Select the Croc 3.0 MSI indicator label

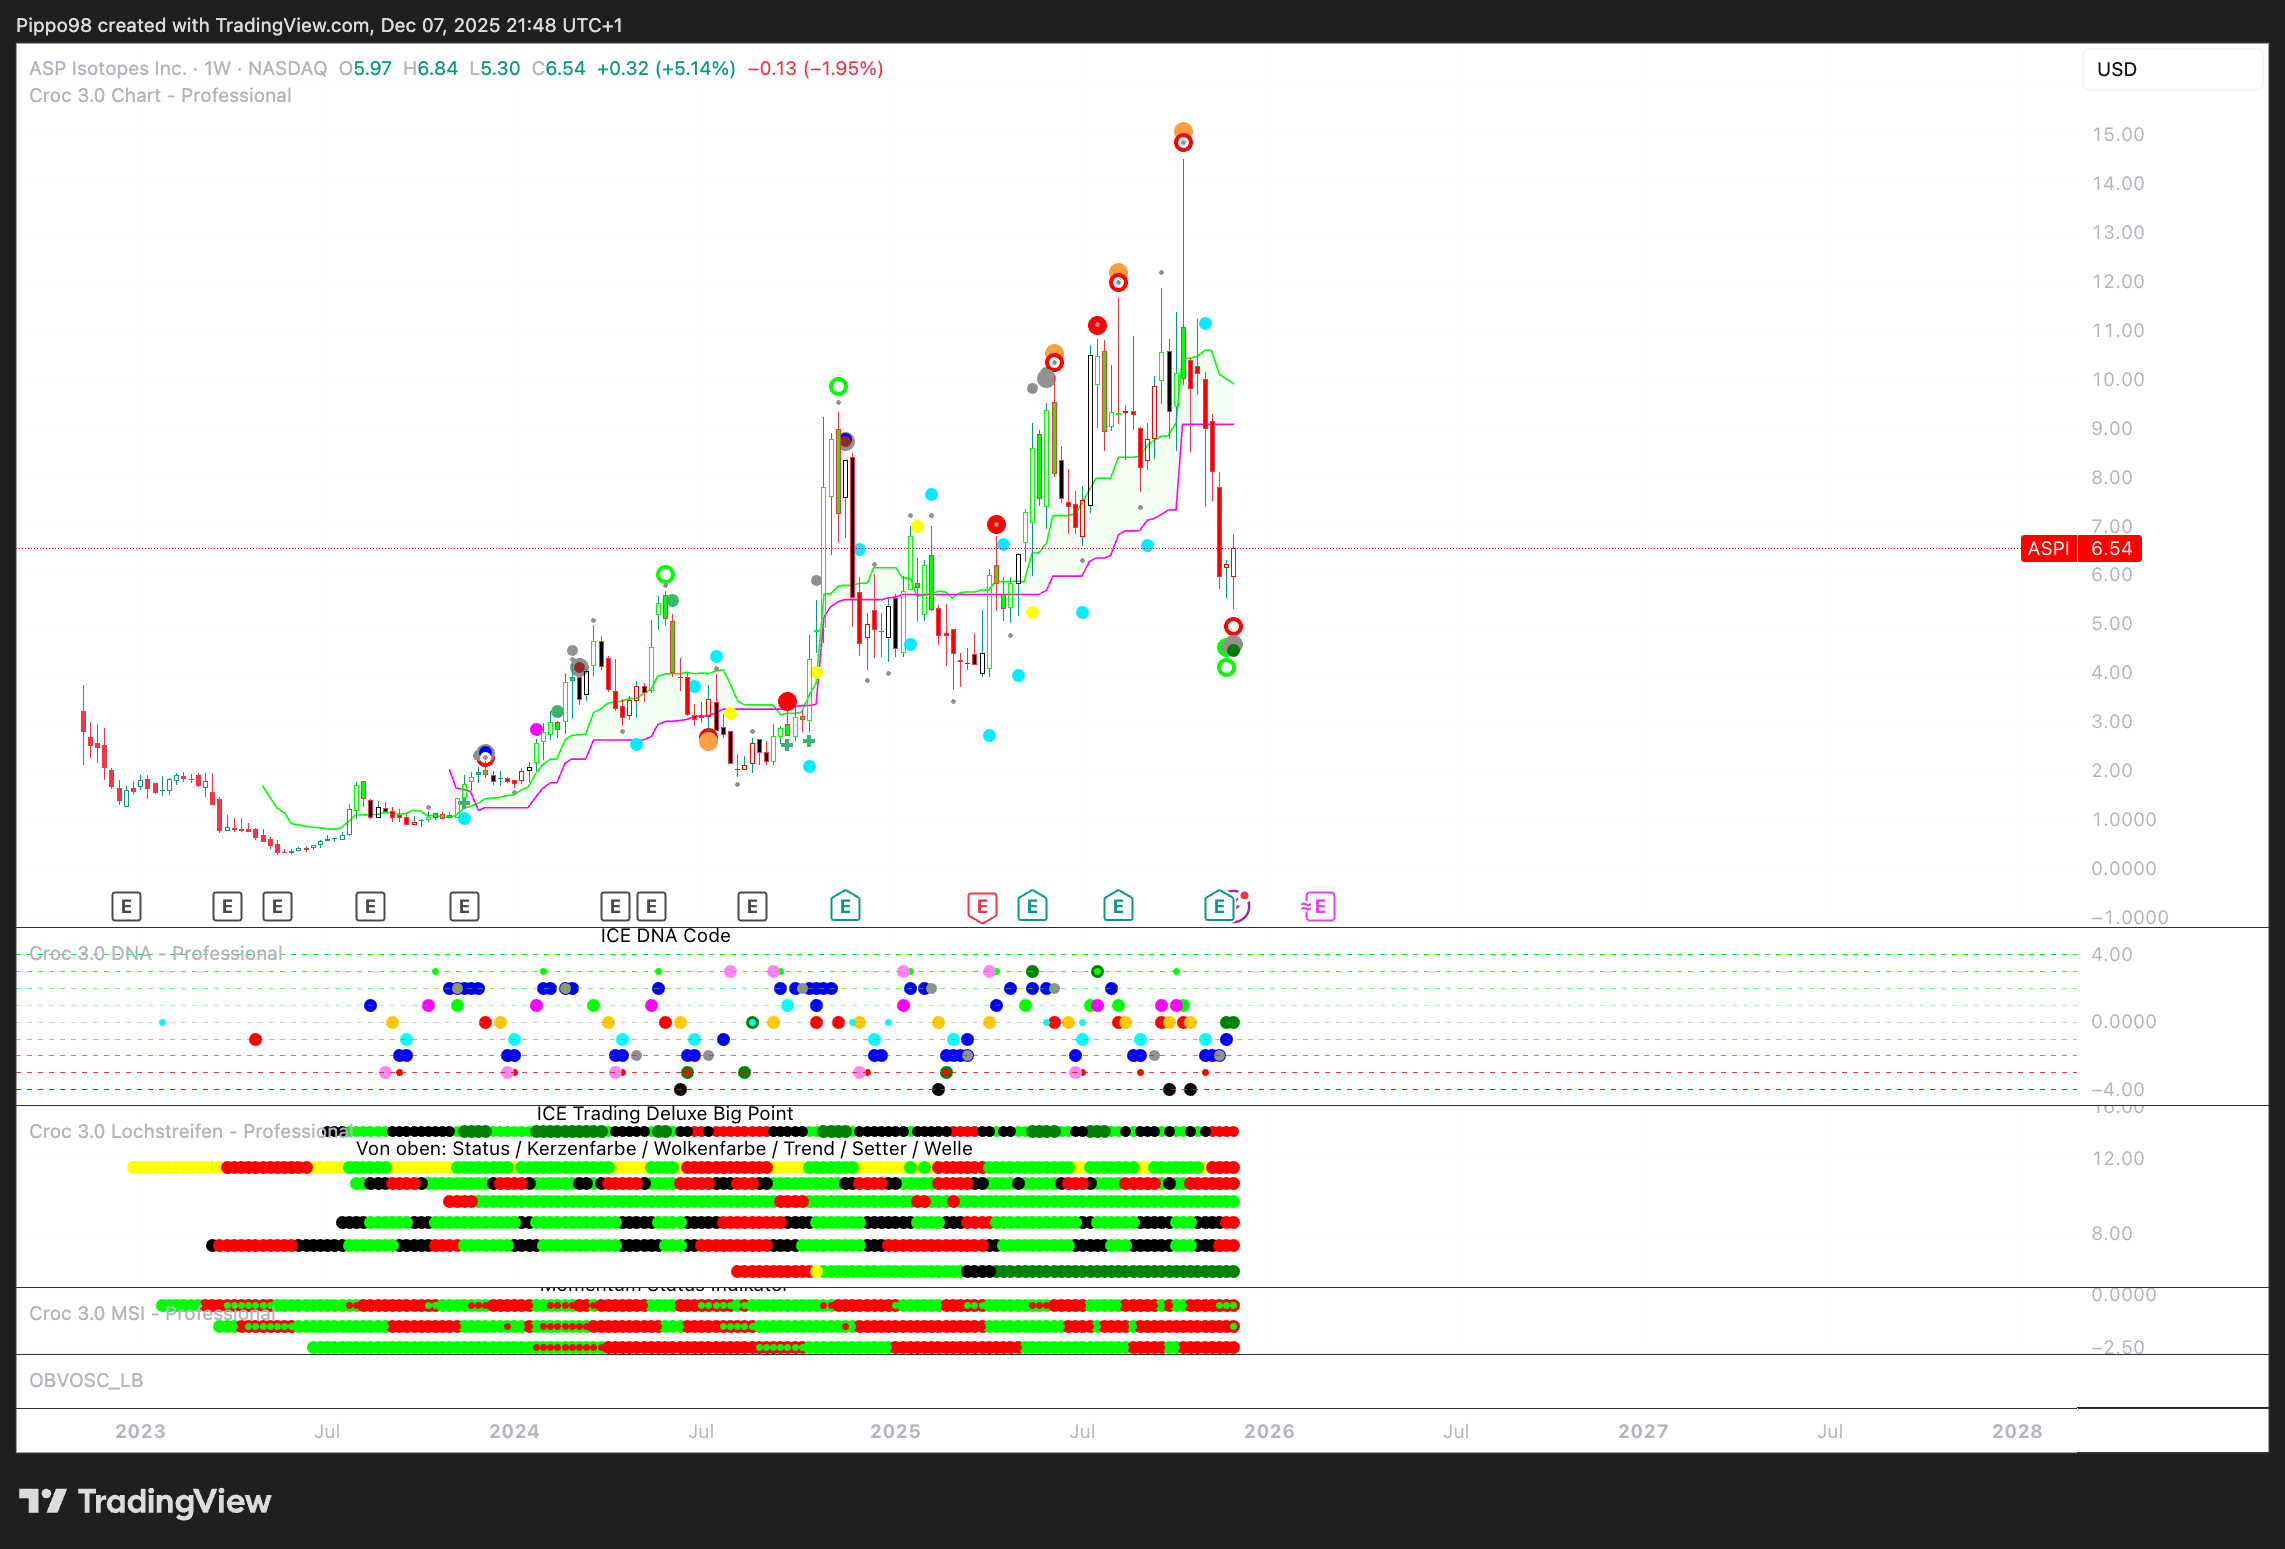point(87,1313)
